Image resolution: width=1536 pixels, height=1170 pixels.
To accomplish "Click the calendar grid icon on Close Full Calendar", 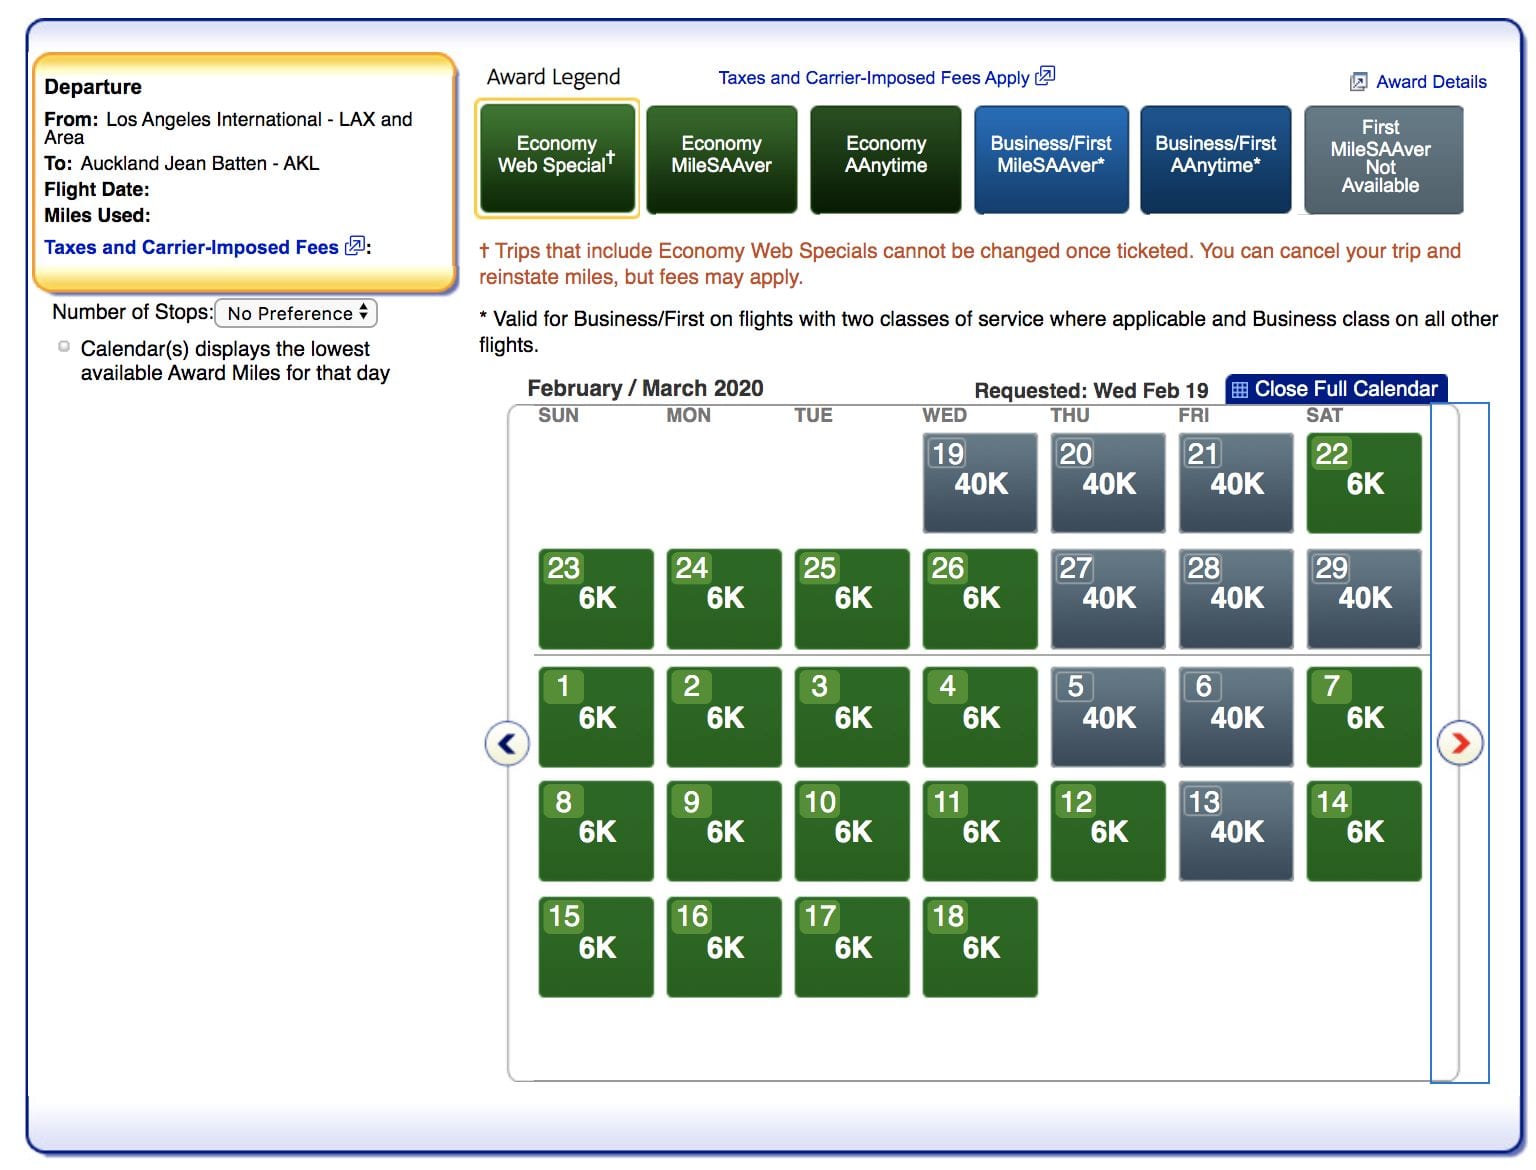I will (1242, 388).
